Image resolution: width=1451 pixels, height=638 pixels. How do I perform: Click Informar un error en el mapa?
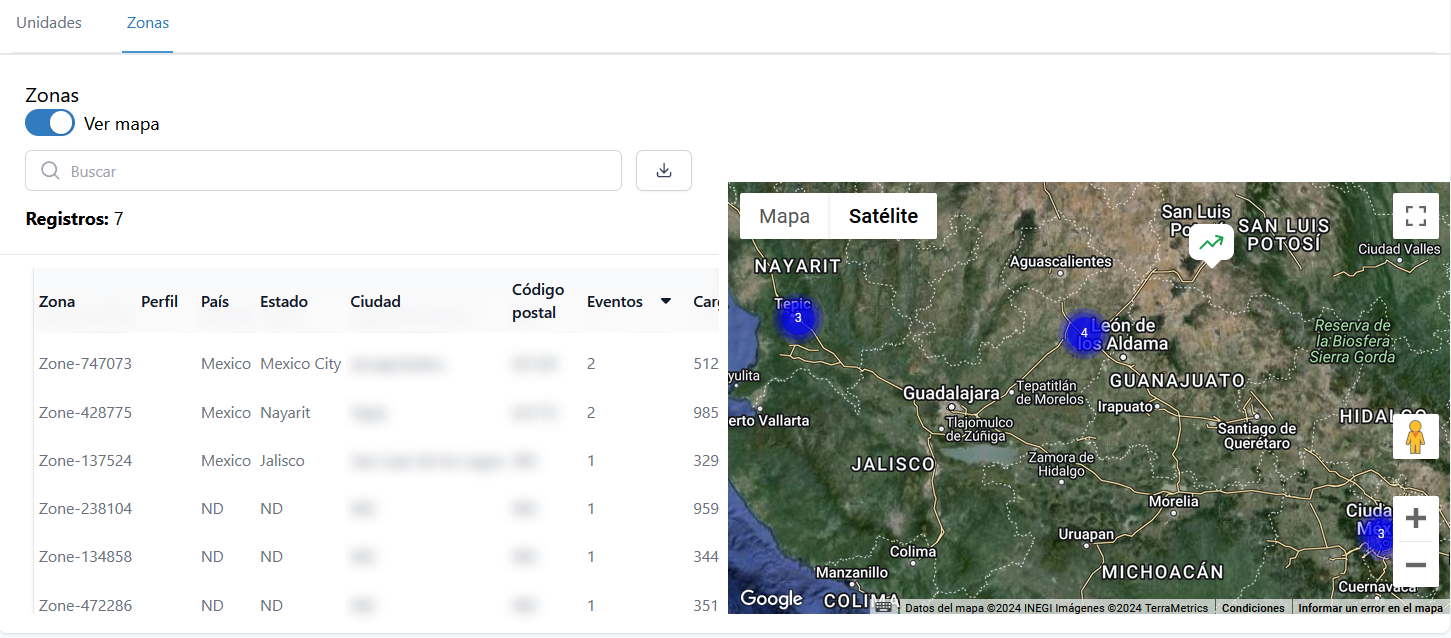tap(1369, 608)
